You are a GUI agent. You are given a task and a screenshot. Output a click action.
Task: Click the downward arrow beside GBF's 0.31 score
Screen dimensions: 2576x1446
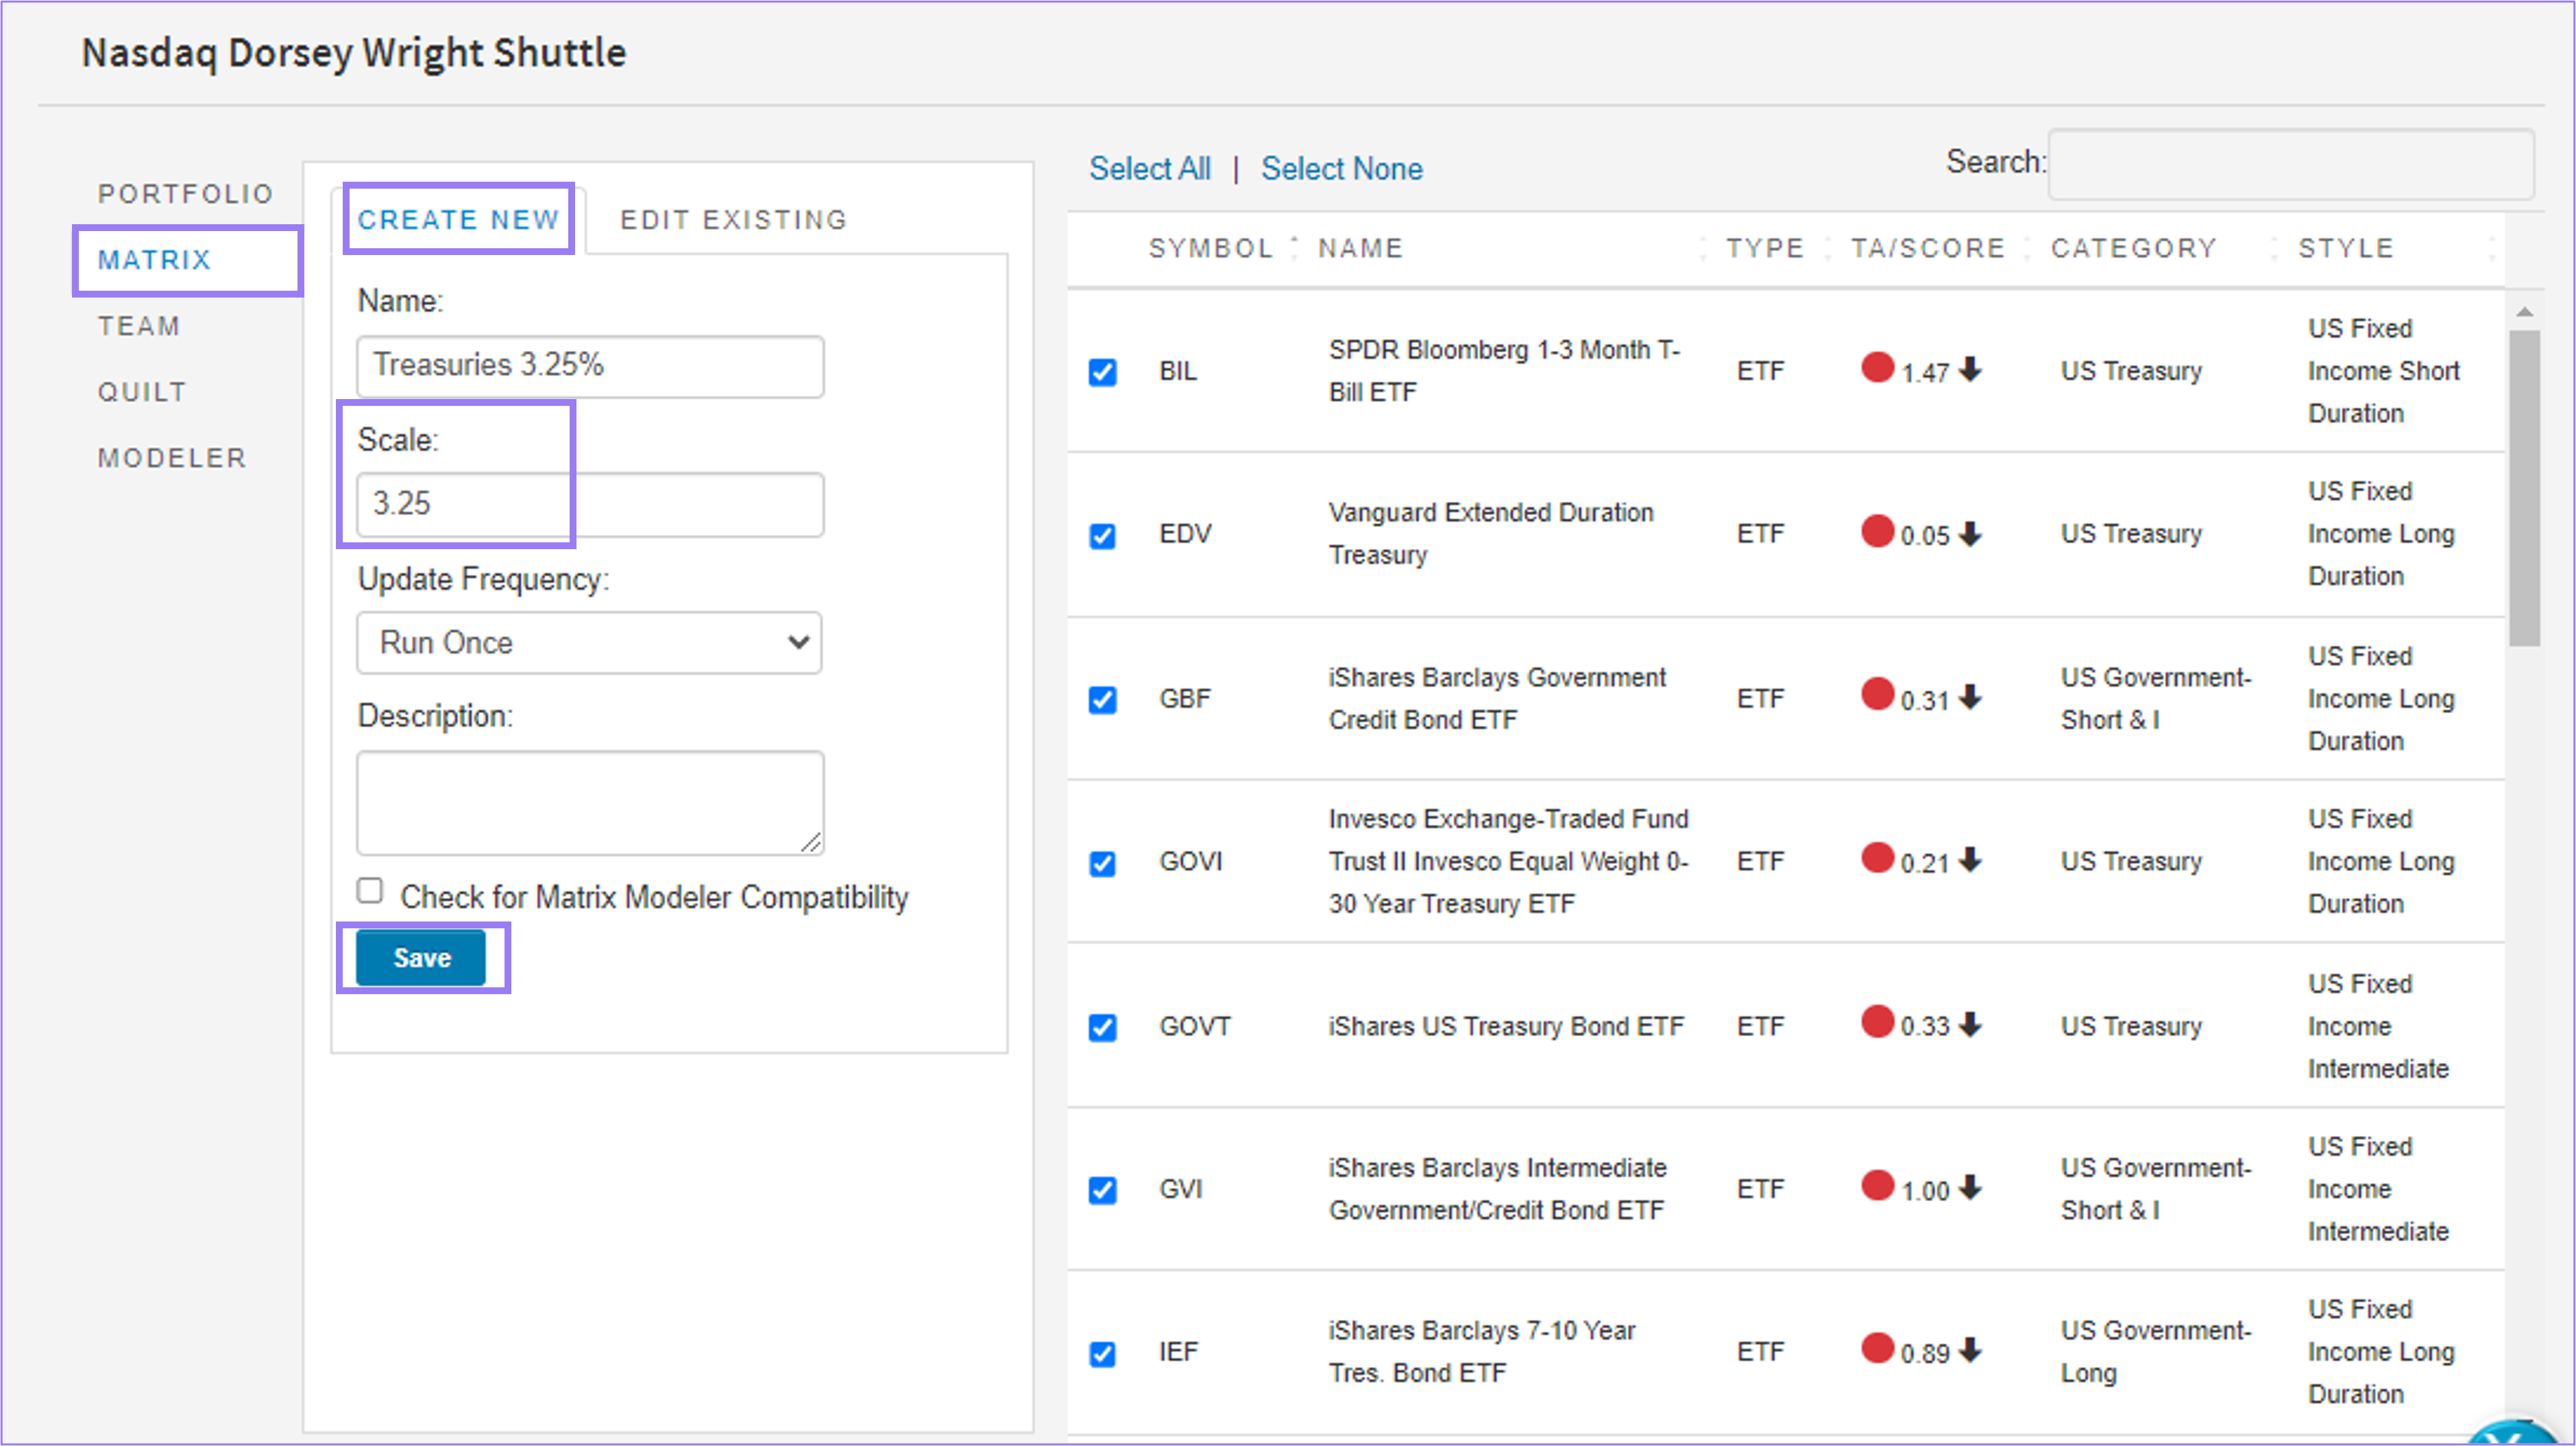coord(1971,696)
